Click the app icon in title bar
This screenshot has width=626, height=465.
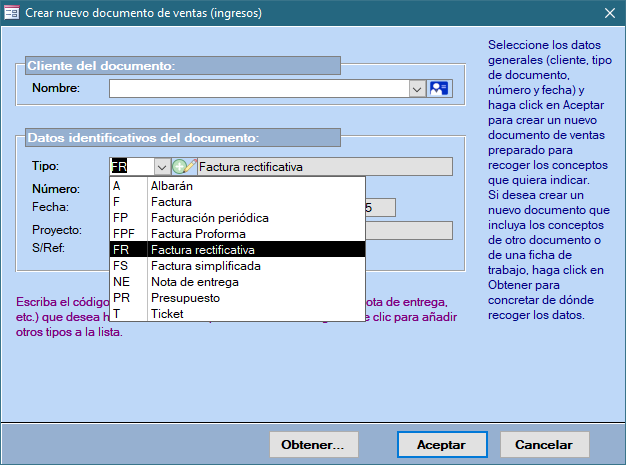point(11,12)
